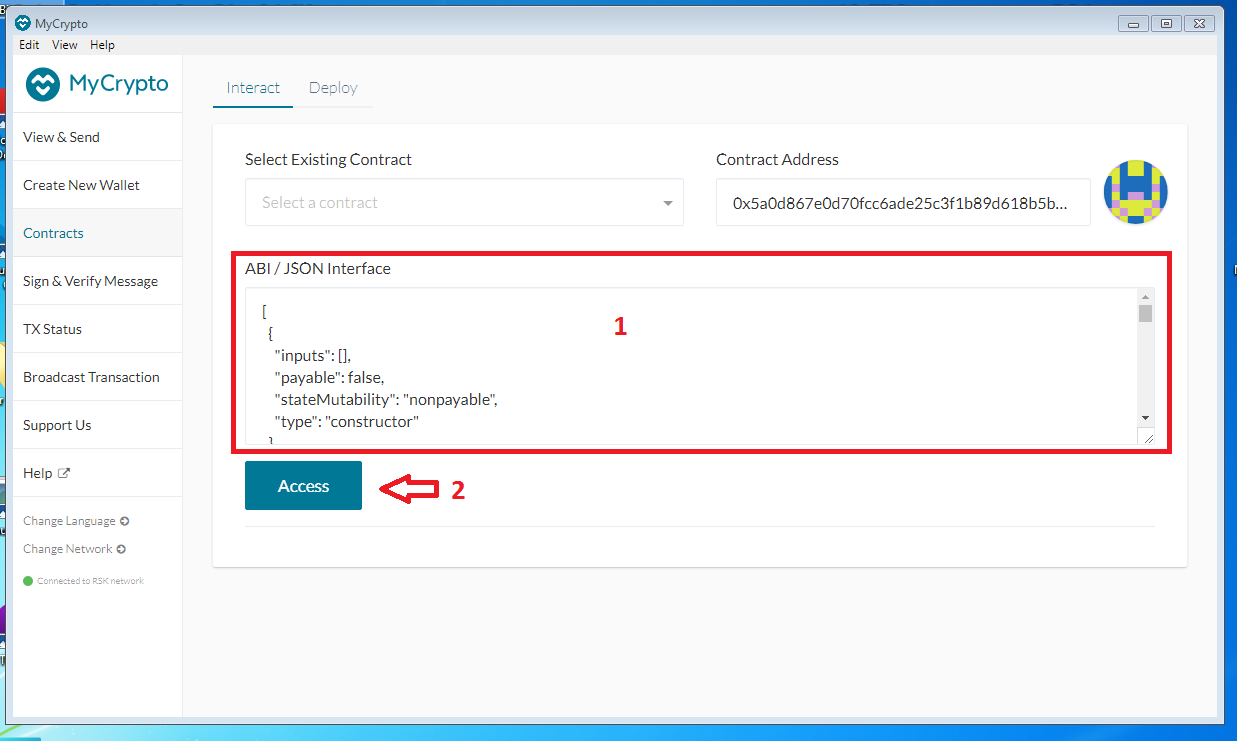The height and width of the screenshot is (741, 1237).
Task: Click the "stateMutability": "nonpayable" line
Action: (386, 400)
